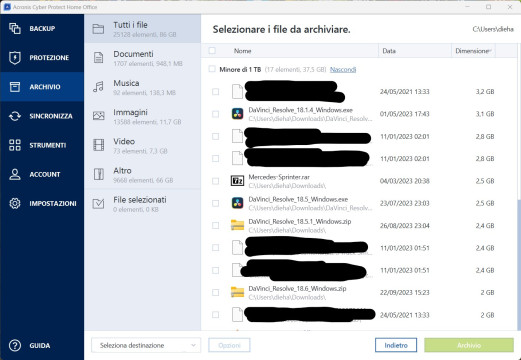Open the Impostazioni gear icon
Viewport: 521px width, 360px height.
(15, 203)
